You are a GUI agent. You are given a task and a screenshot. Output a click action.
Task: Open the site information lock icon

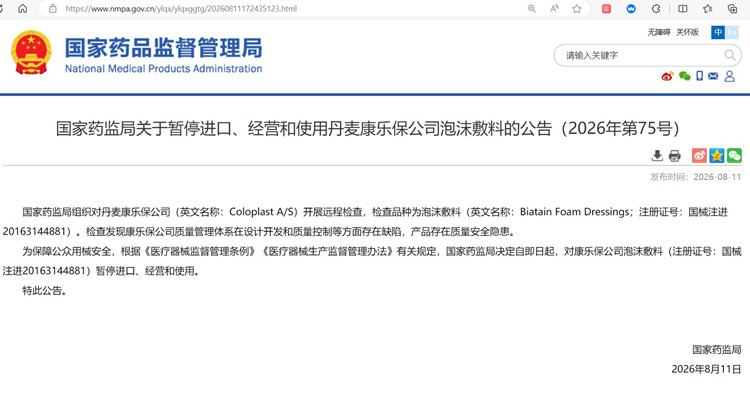[x=53, y=9]
